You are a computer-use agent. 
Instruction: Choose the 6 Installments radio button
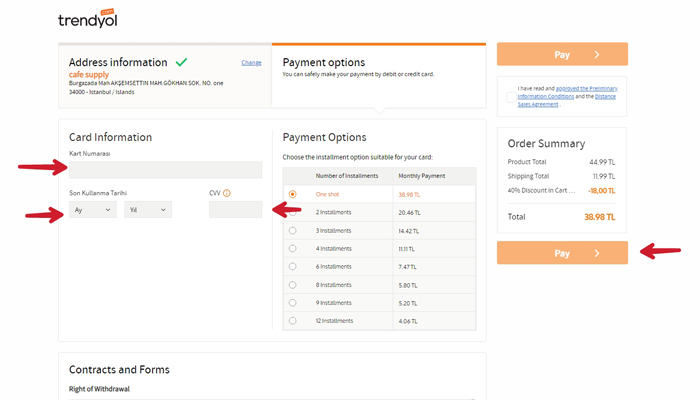tap(292, 267)
